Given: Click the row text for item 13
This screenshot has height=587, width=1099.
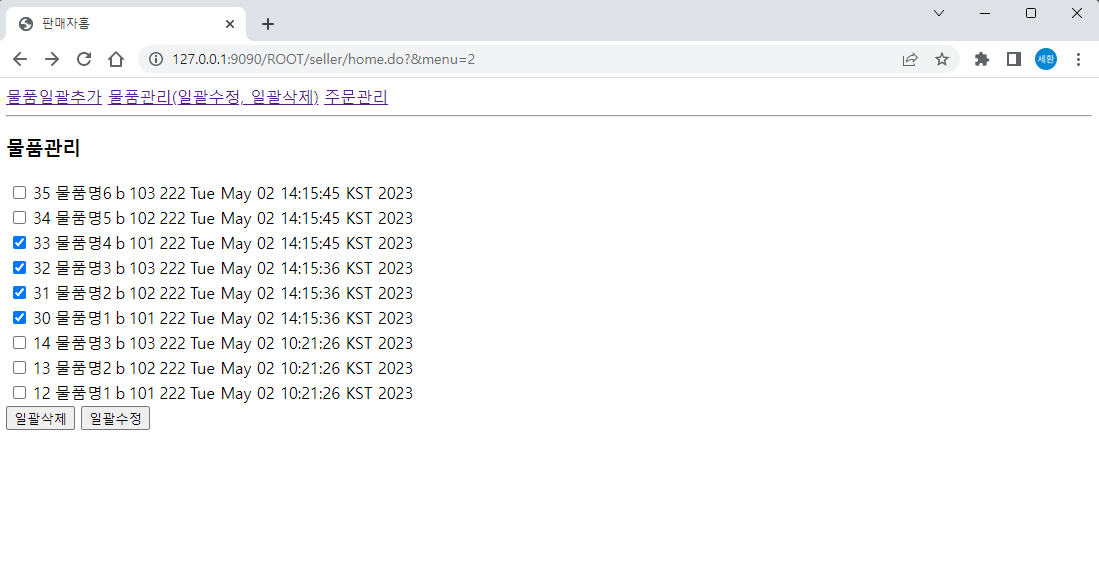Looking at the screenshot, I should point(223,368).
